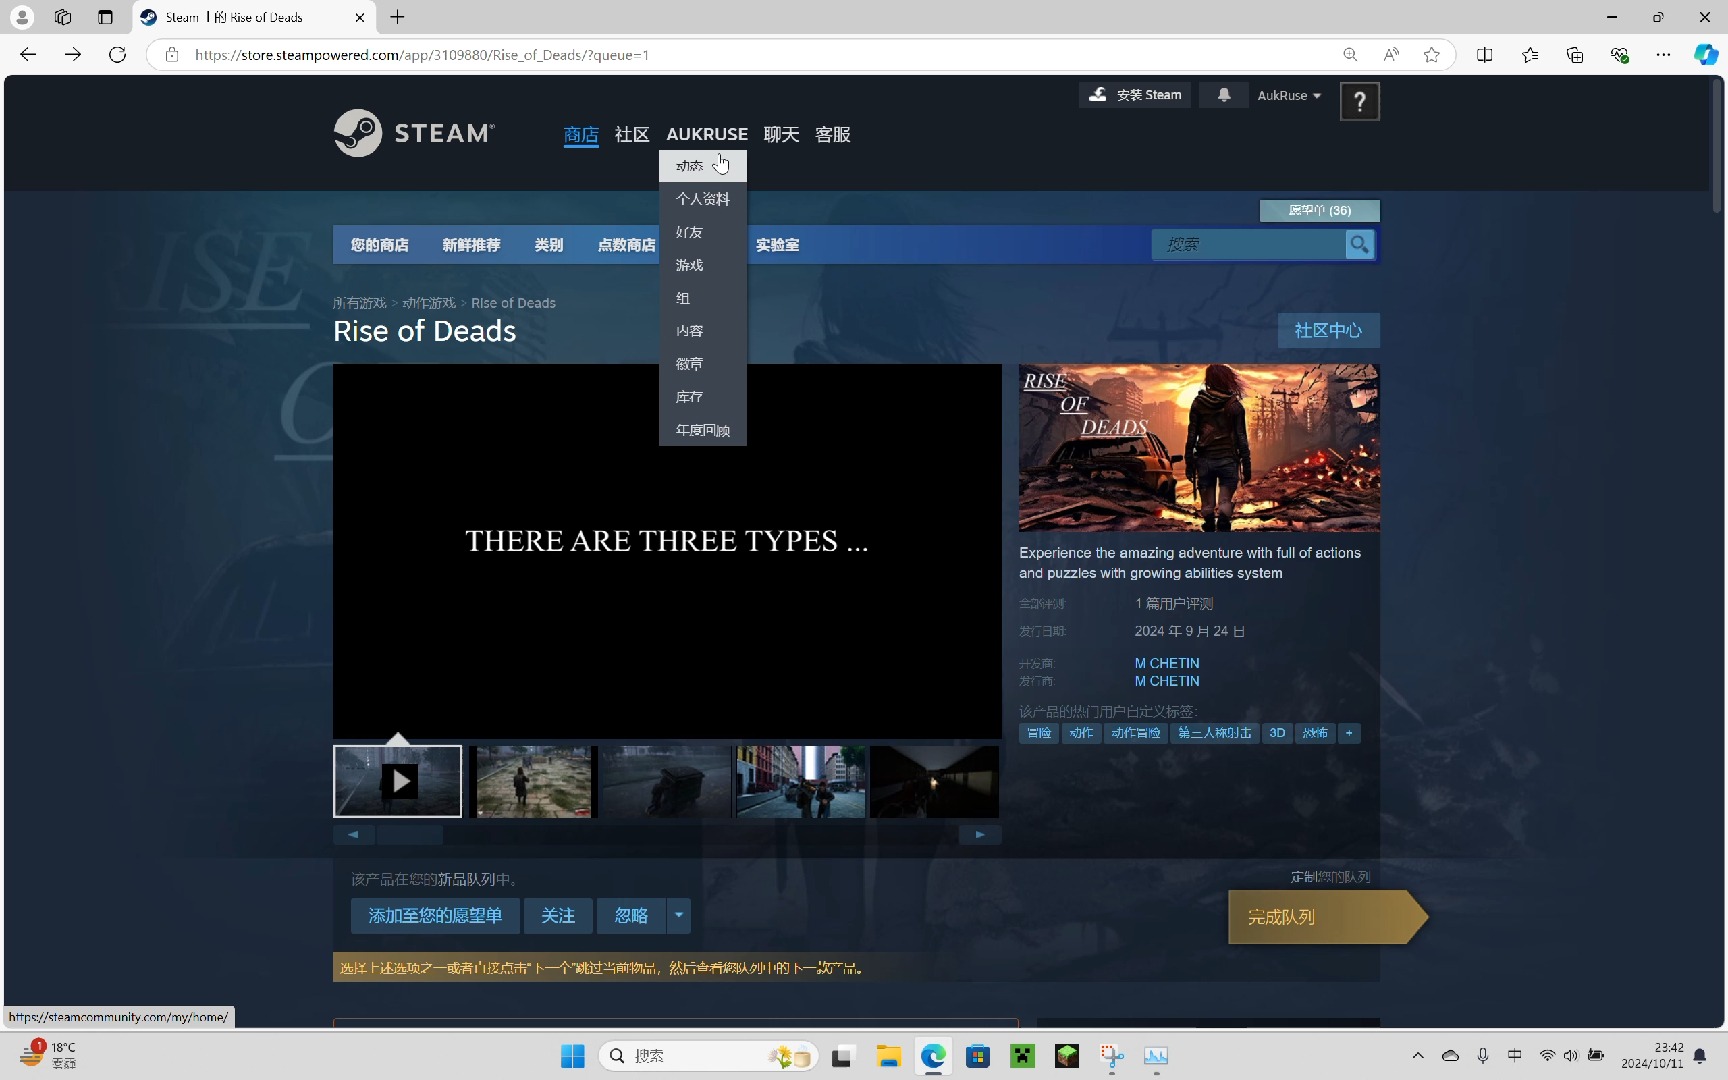Open 您的商店 in the store bar
Image resolution: width=1728 pixels, height=1080 pixels.
(379, 245)
